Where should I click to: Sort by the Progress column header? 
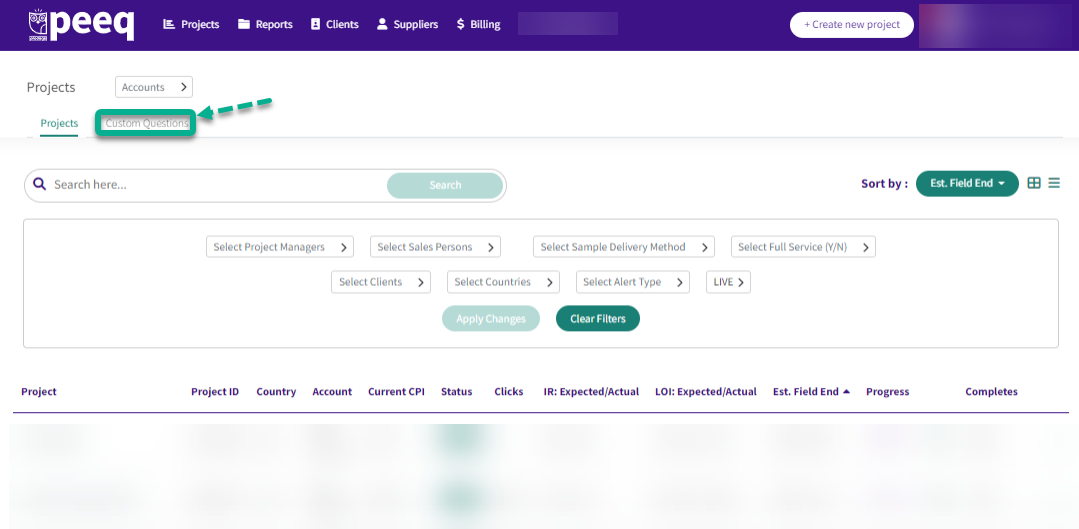[x=888, y=391]
